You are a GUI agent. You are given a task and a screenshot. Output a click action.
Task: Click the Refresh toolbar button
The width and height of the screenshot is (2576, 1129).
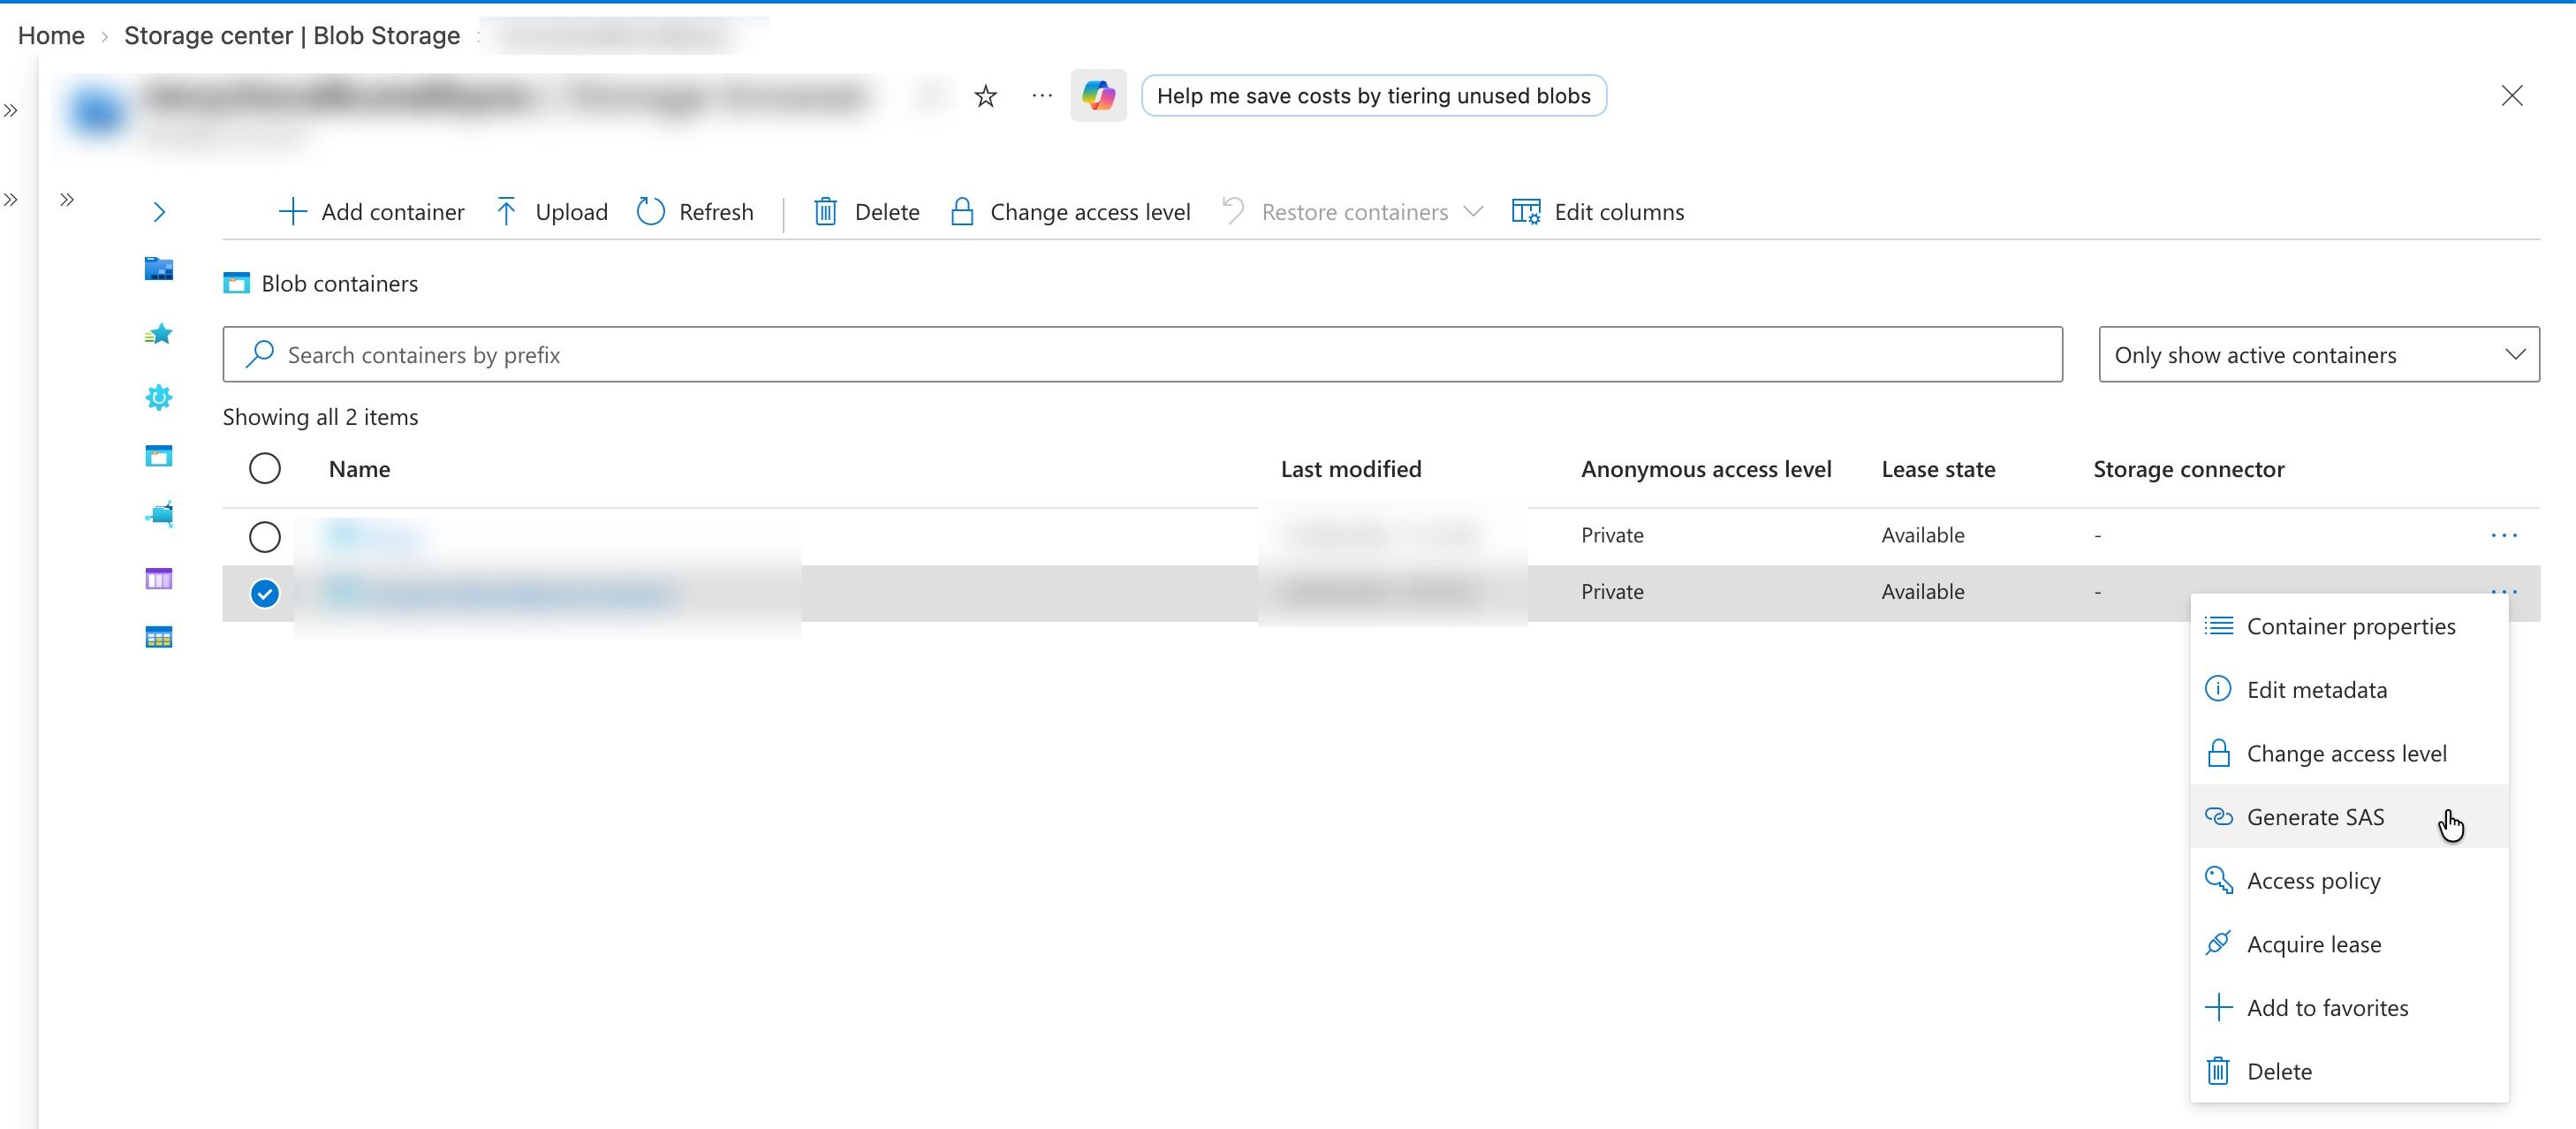tap(695, 212)
